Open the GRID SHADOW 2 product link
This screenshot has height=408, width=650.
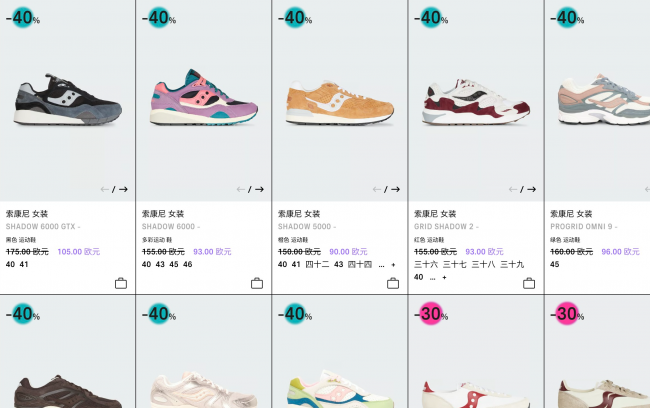(446, 226)
